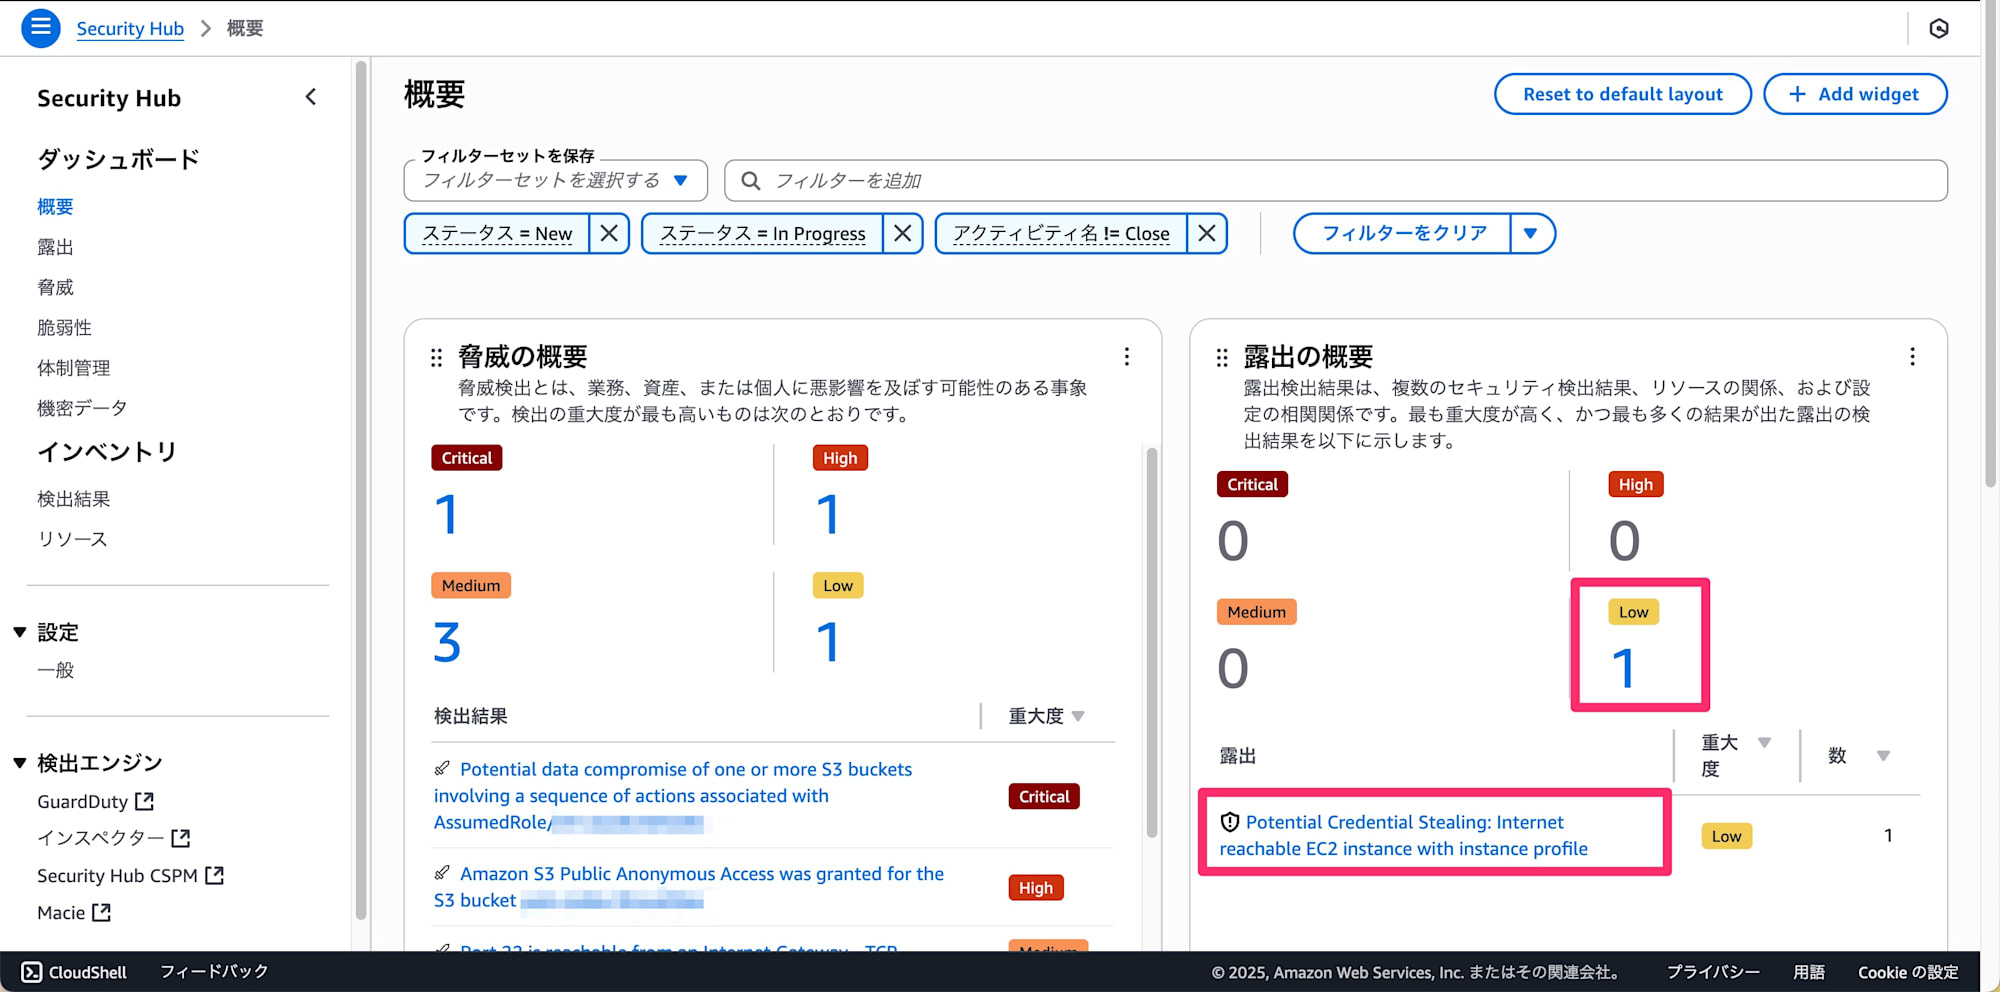2000x992 pixels.
Task: Click the threat Medium count 3
Action: pos(447,642)
